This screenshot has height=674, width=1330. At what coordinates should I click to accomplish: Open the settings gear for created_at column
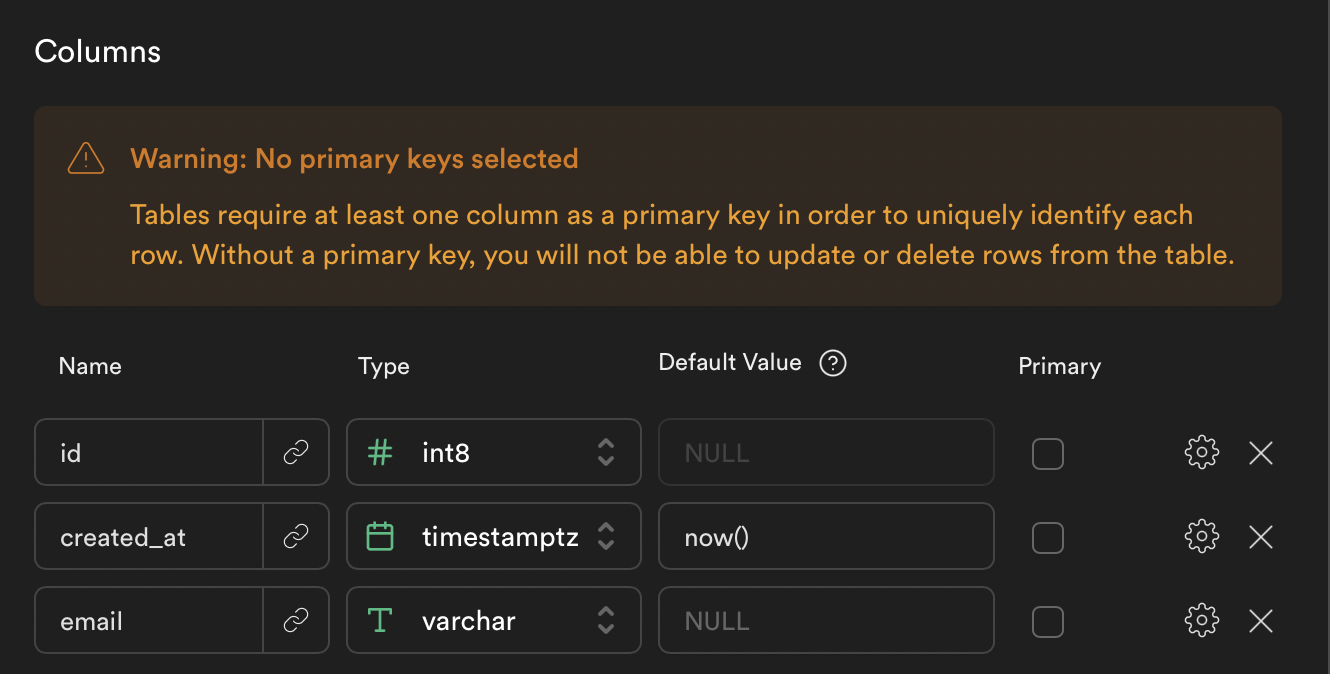(1201, 536)
